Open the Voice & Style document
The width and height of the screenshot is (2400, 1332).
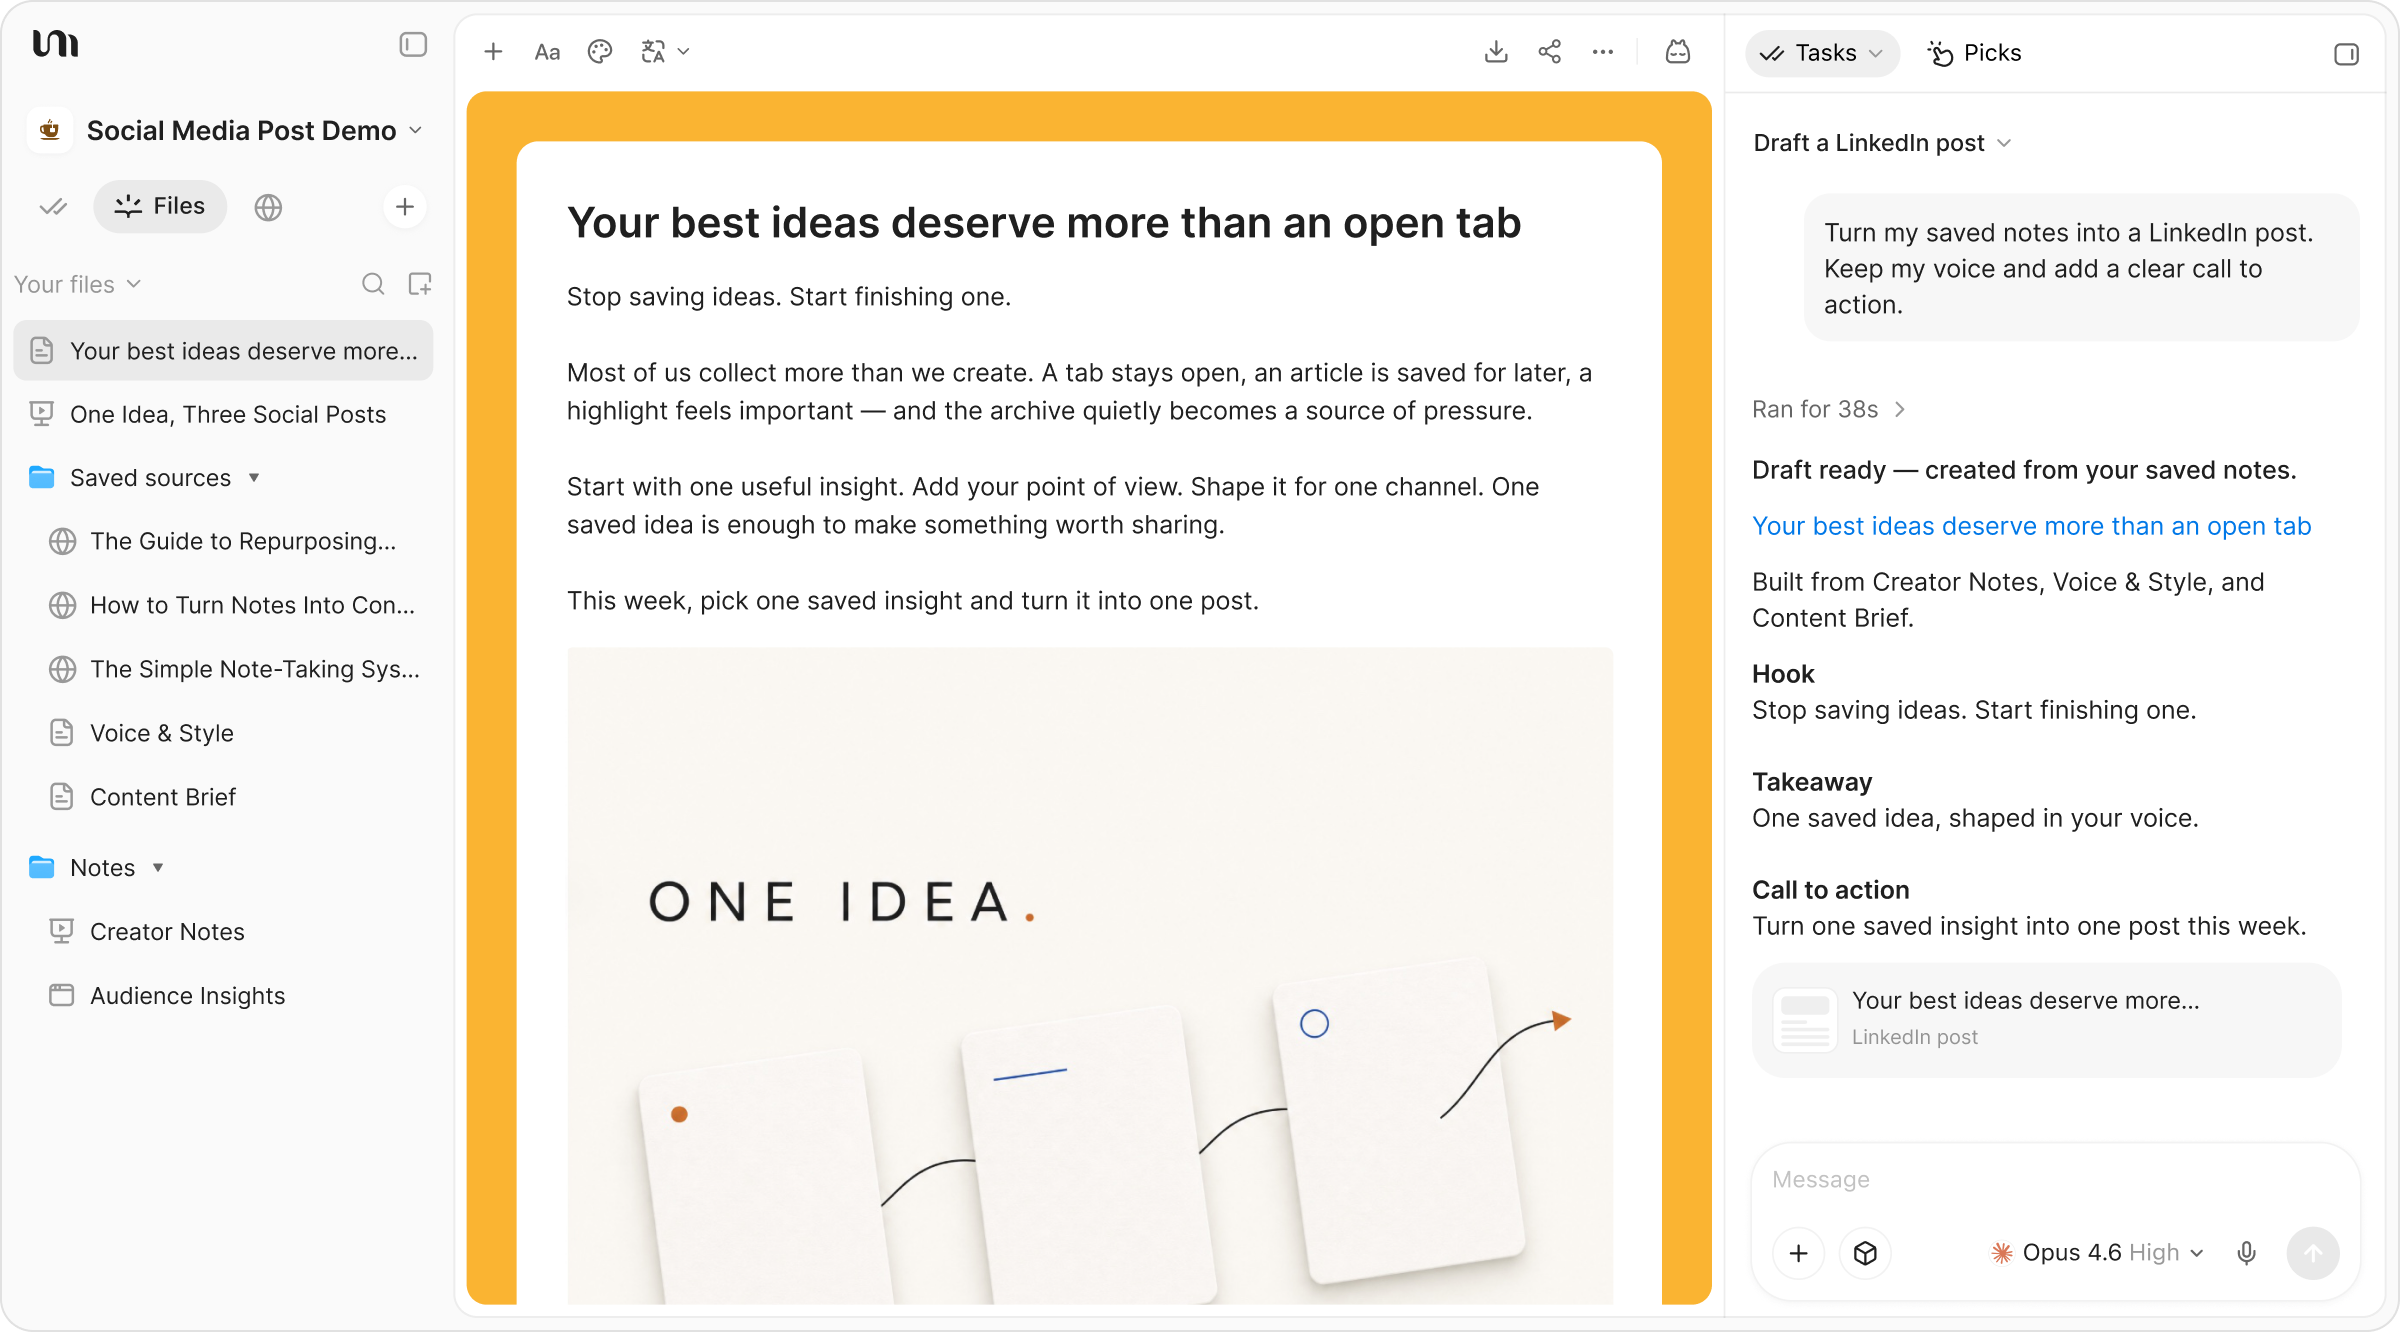point(223,733)
